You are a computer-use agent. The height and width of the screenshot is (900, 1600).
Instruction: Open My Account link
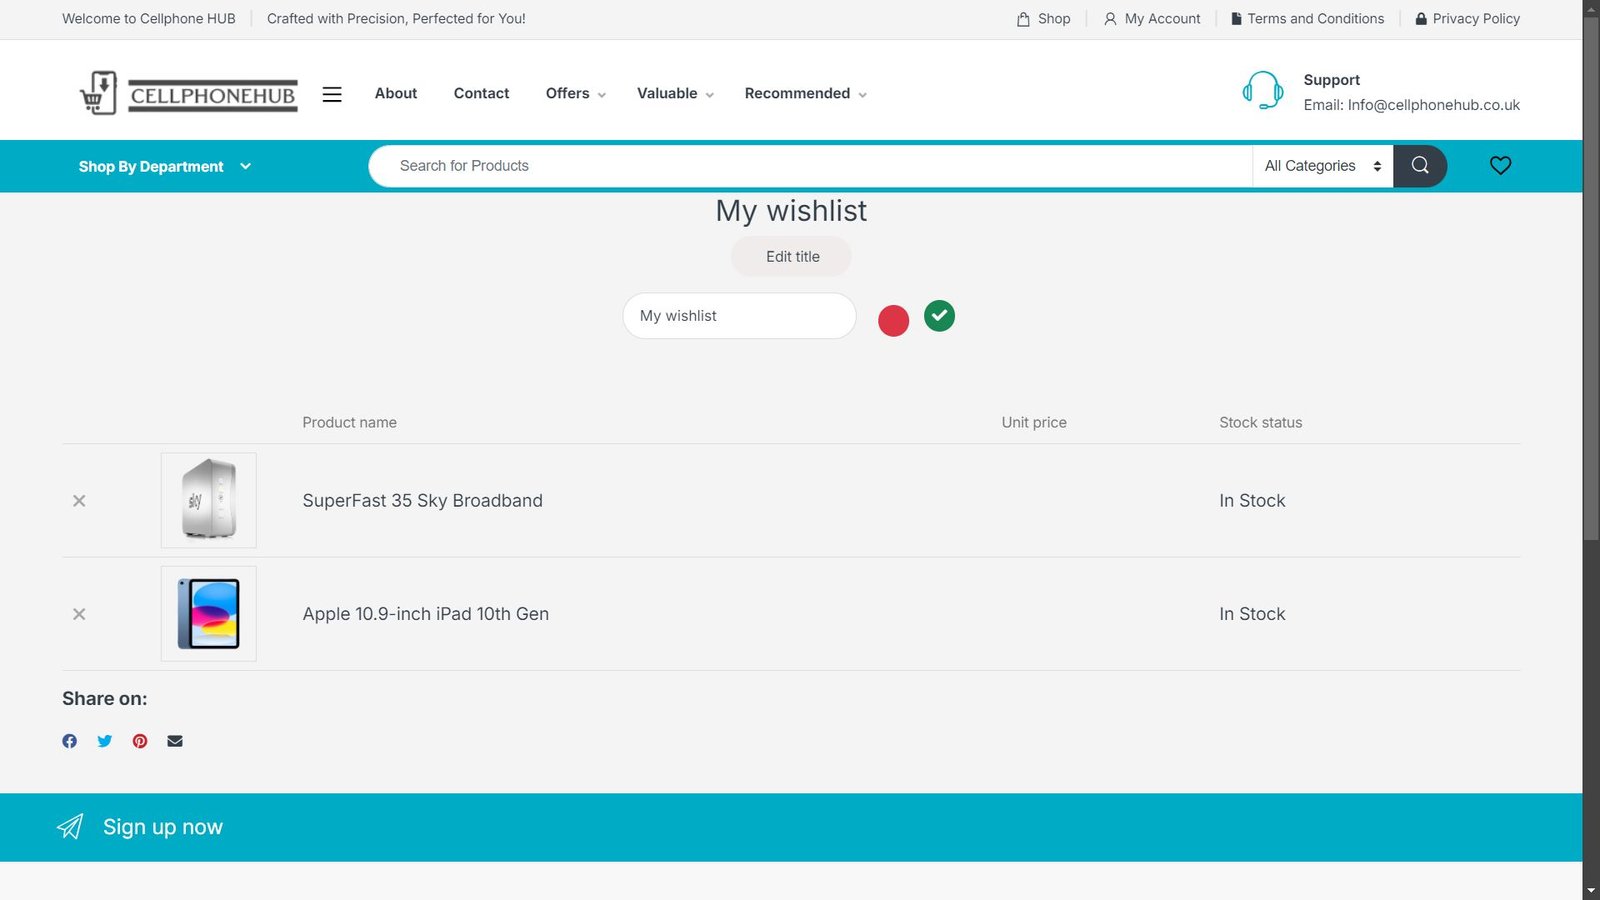tap(1152, 19)
